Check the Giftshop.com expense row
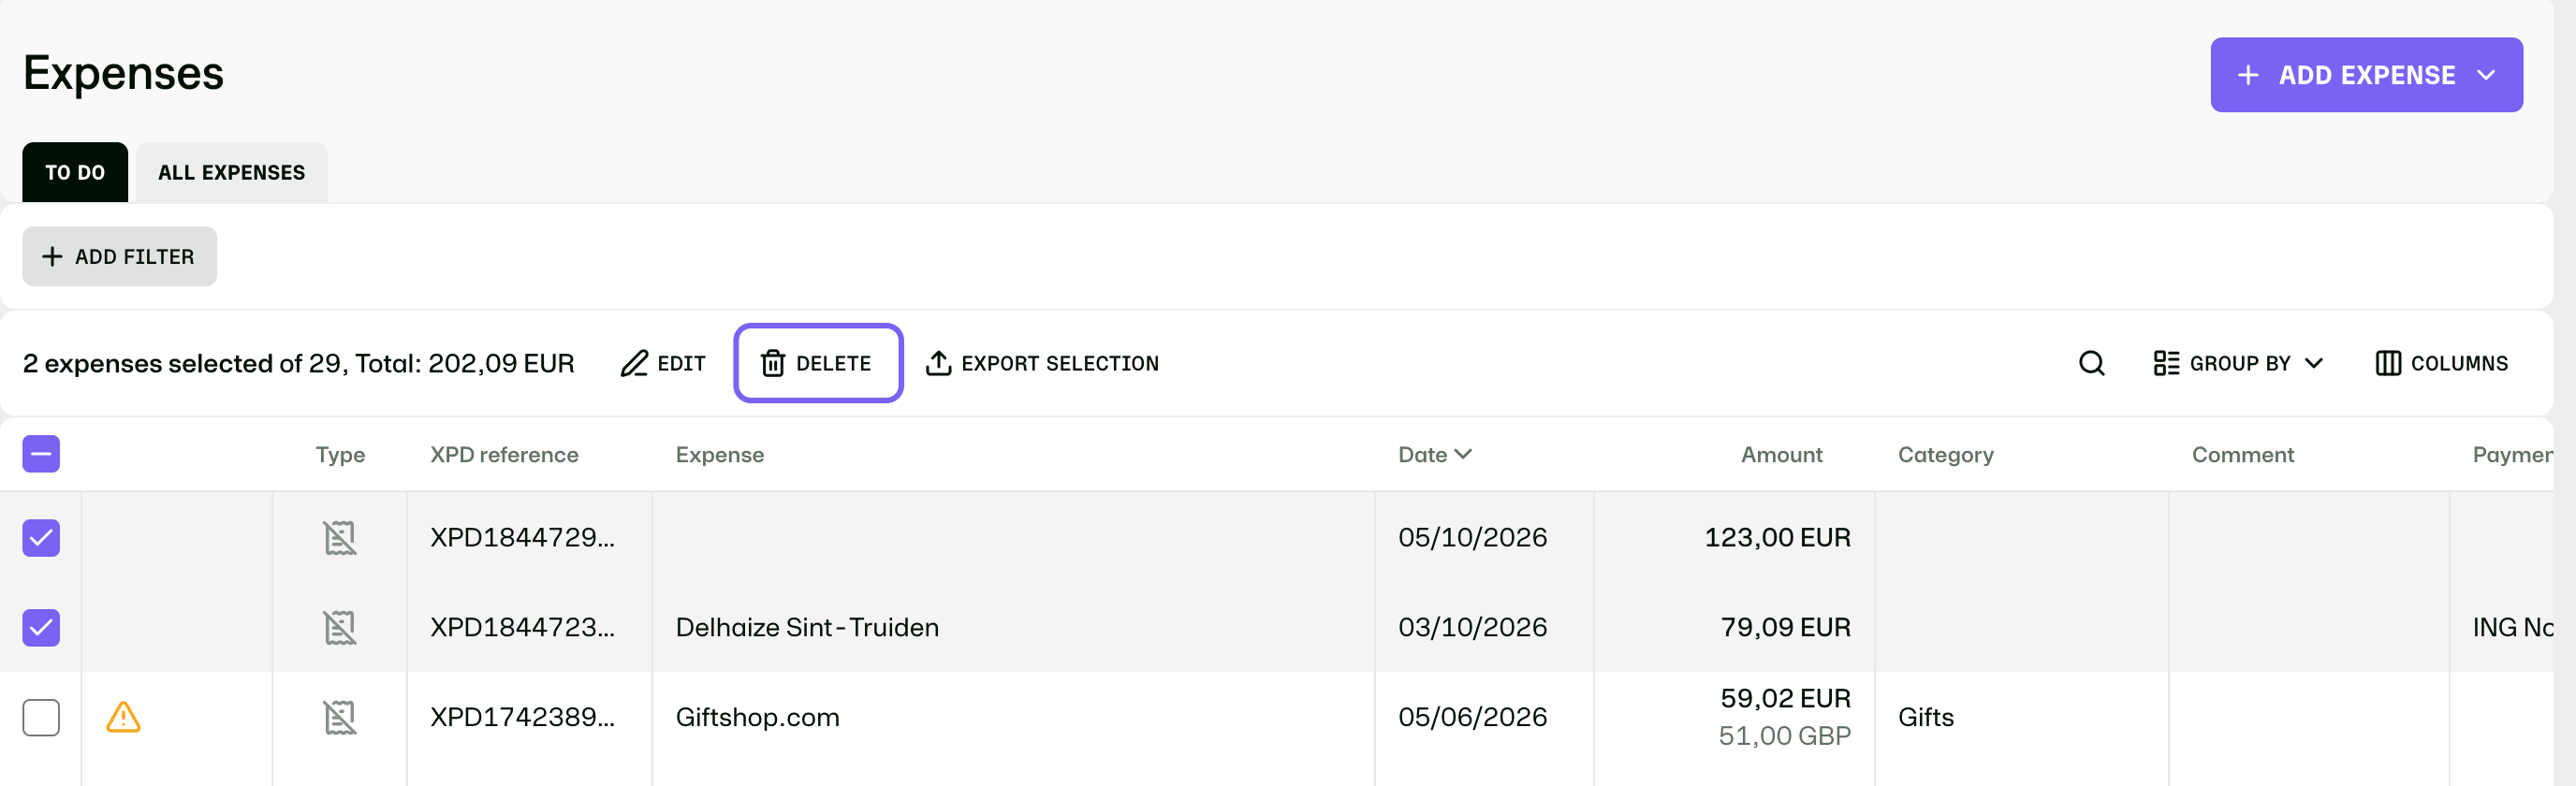Image resolution: width=2576 pixels, height=786 pixels. 41,717
